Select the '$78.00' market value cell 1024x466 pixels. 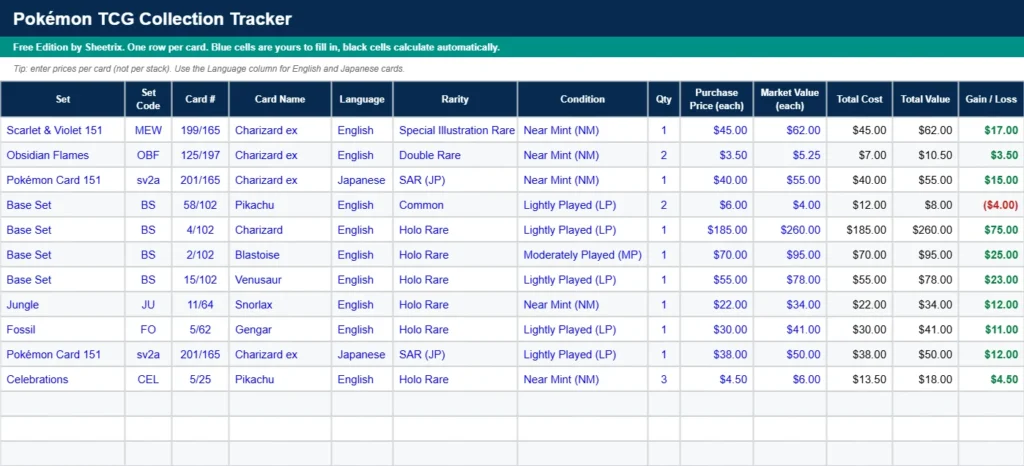tap(790, 280)
